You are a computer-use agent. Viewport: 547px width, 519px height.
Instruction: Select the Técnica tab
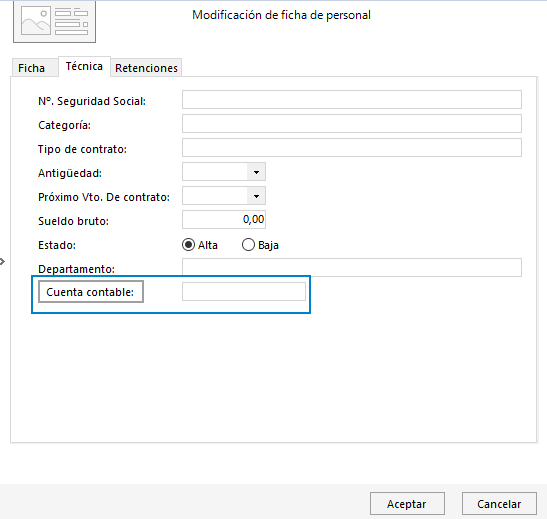tap(84, 66)
